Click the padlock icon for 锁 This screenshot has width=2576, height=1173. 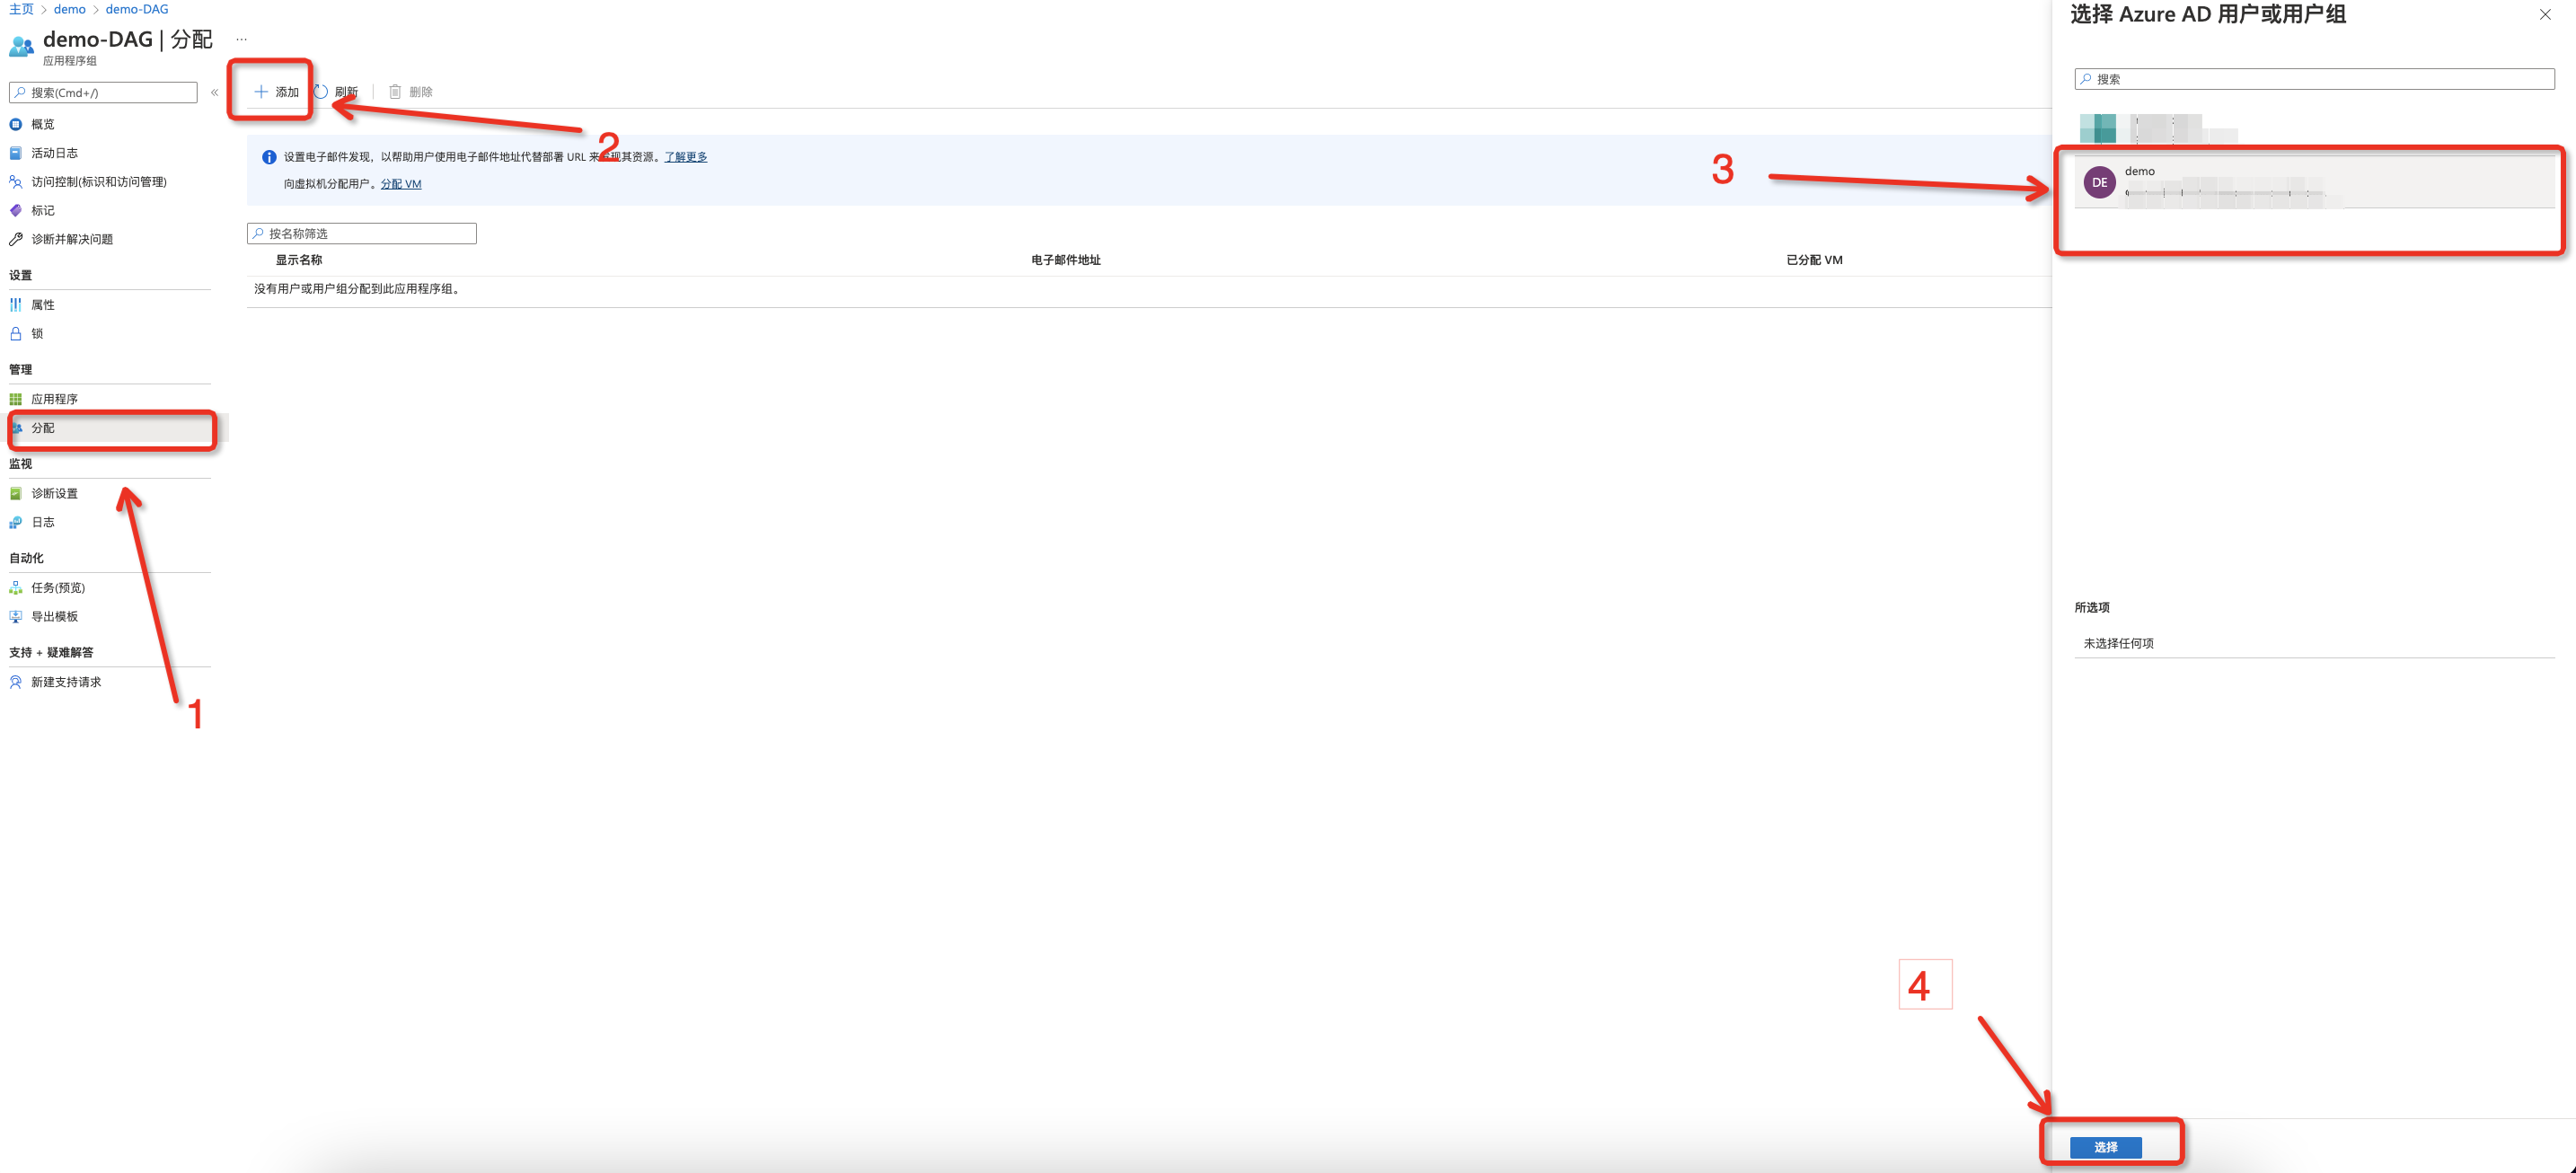pyautogui.click(x=15, y=333)
